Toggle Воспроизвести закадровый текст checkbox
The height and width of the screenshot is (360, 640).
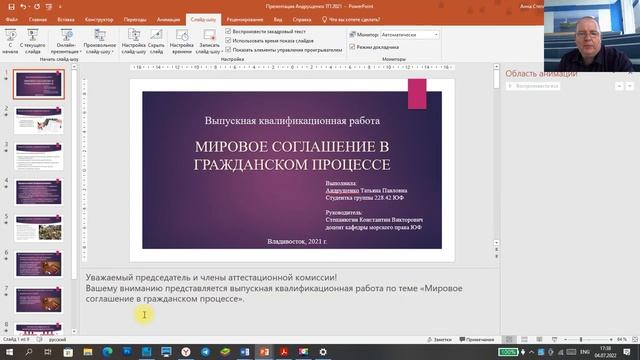point(228,31)
